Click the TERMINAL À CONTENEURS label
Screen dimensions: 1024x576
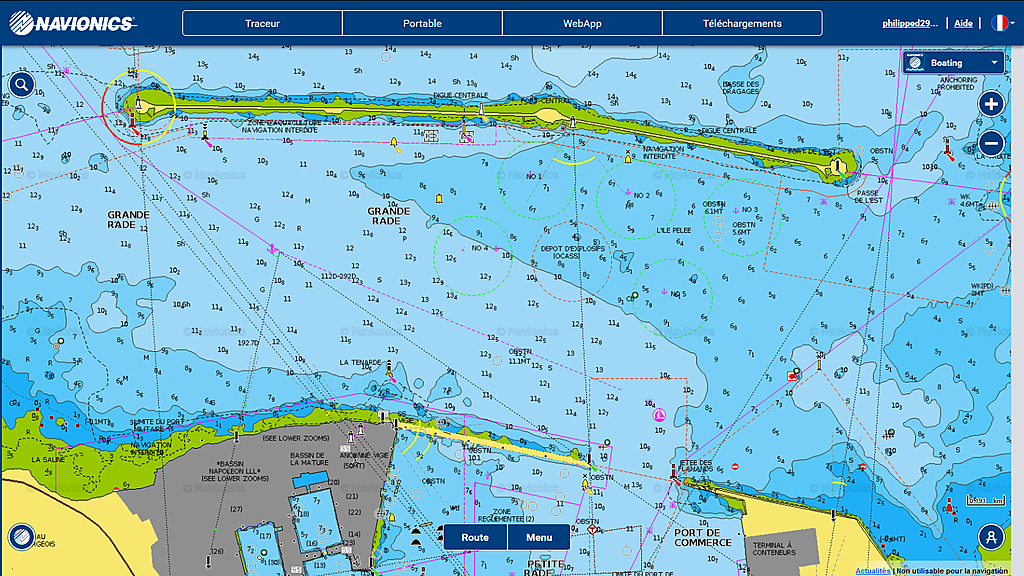774,549
